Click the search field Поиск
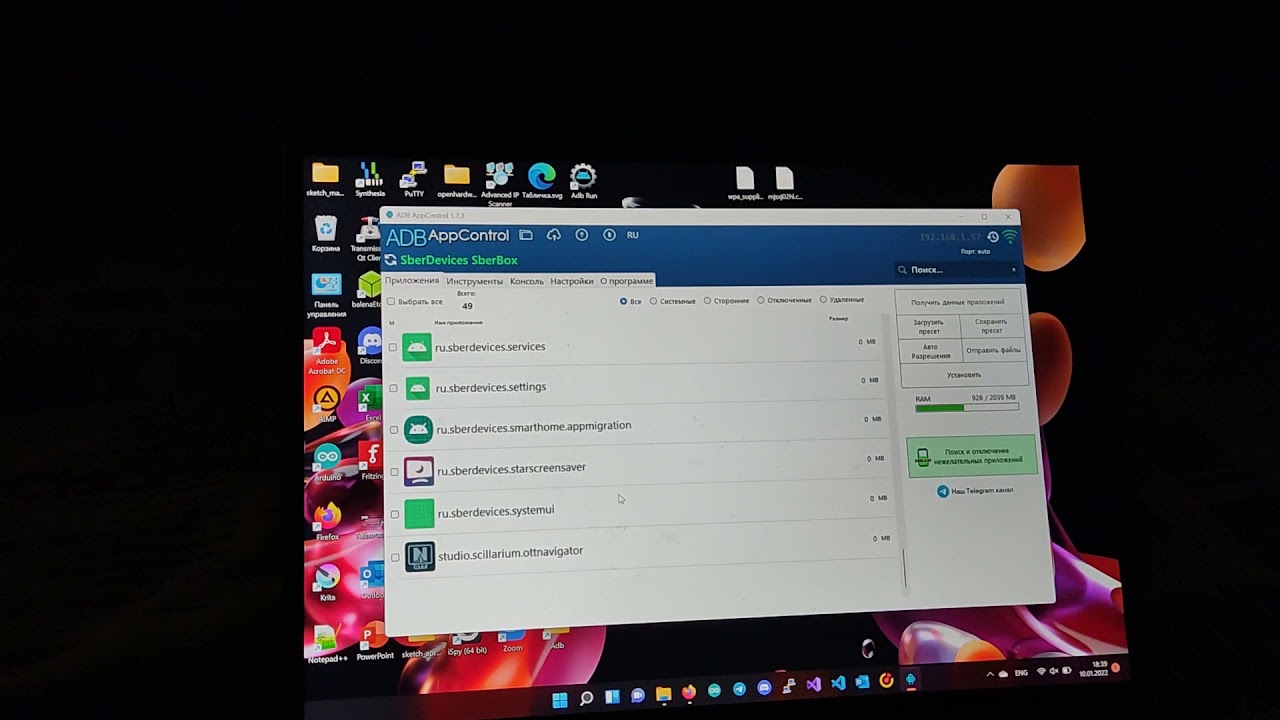The height and width of the screenshot is (720, 1280). [x=956, y=270]
